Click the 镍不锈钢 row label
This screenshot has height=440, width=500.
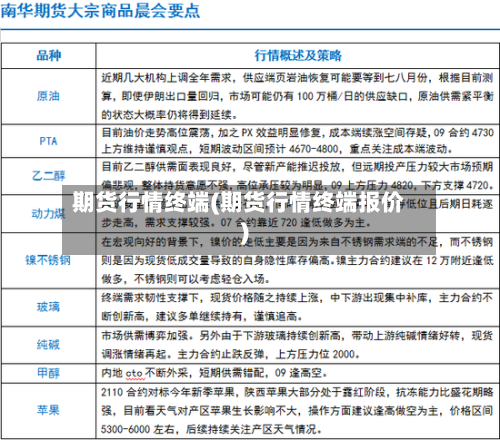click(48, 260)
